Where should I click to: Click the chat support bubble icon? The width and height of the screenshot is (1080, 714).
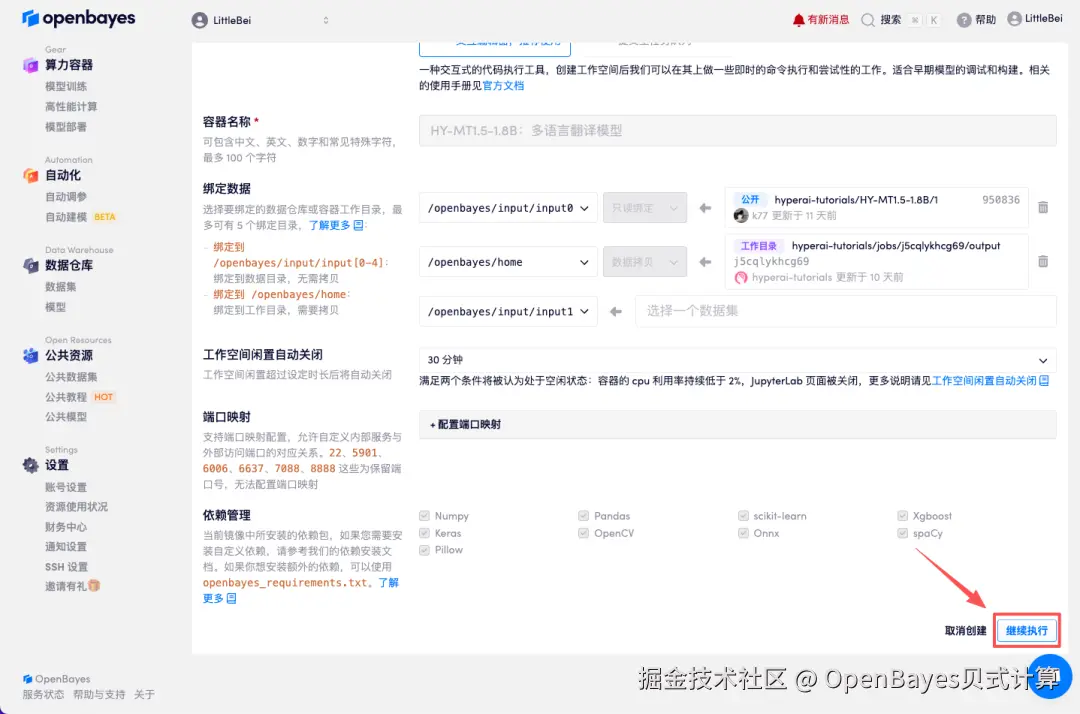[1049, 677]
